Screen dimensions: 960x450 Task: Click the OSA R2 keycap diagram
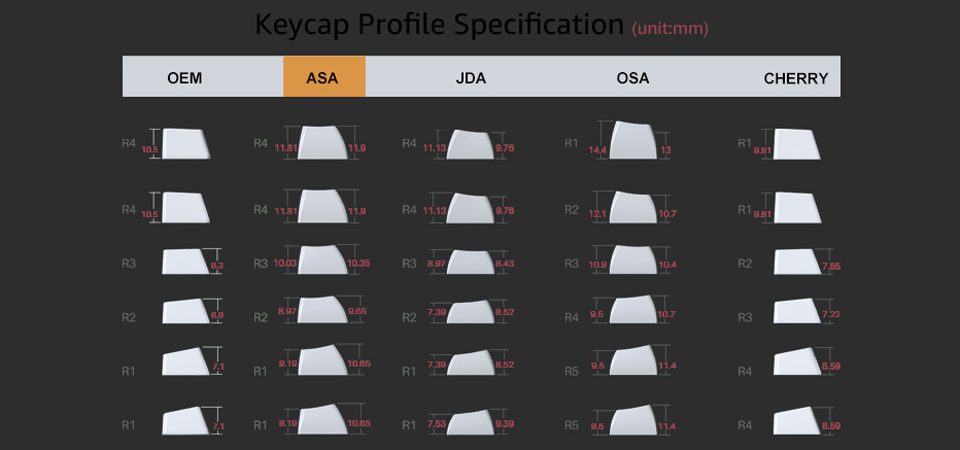(635, 208)
